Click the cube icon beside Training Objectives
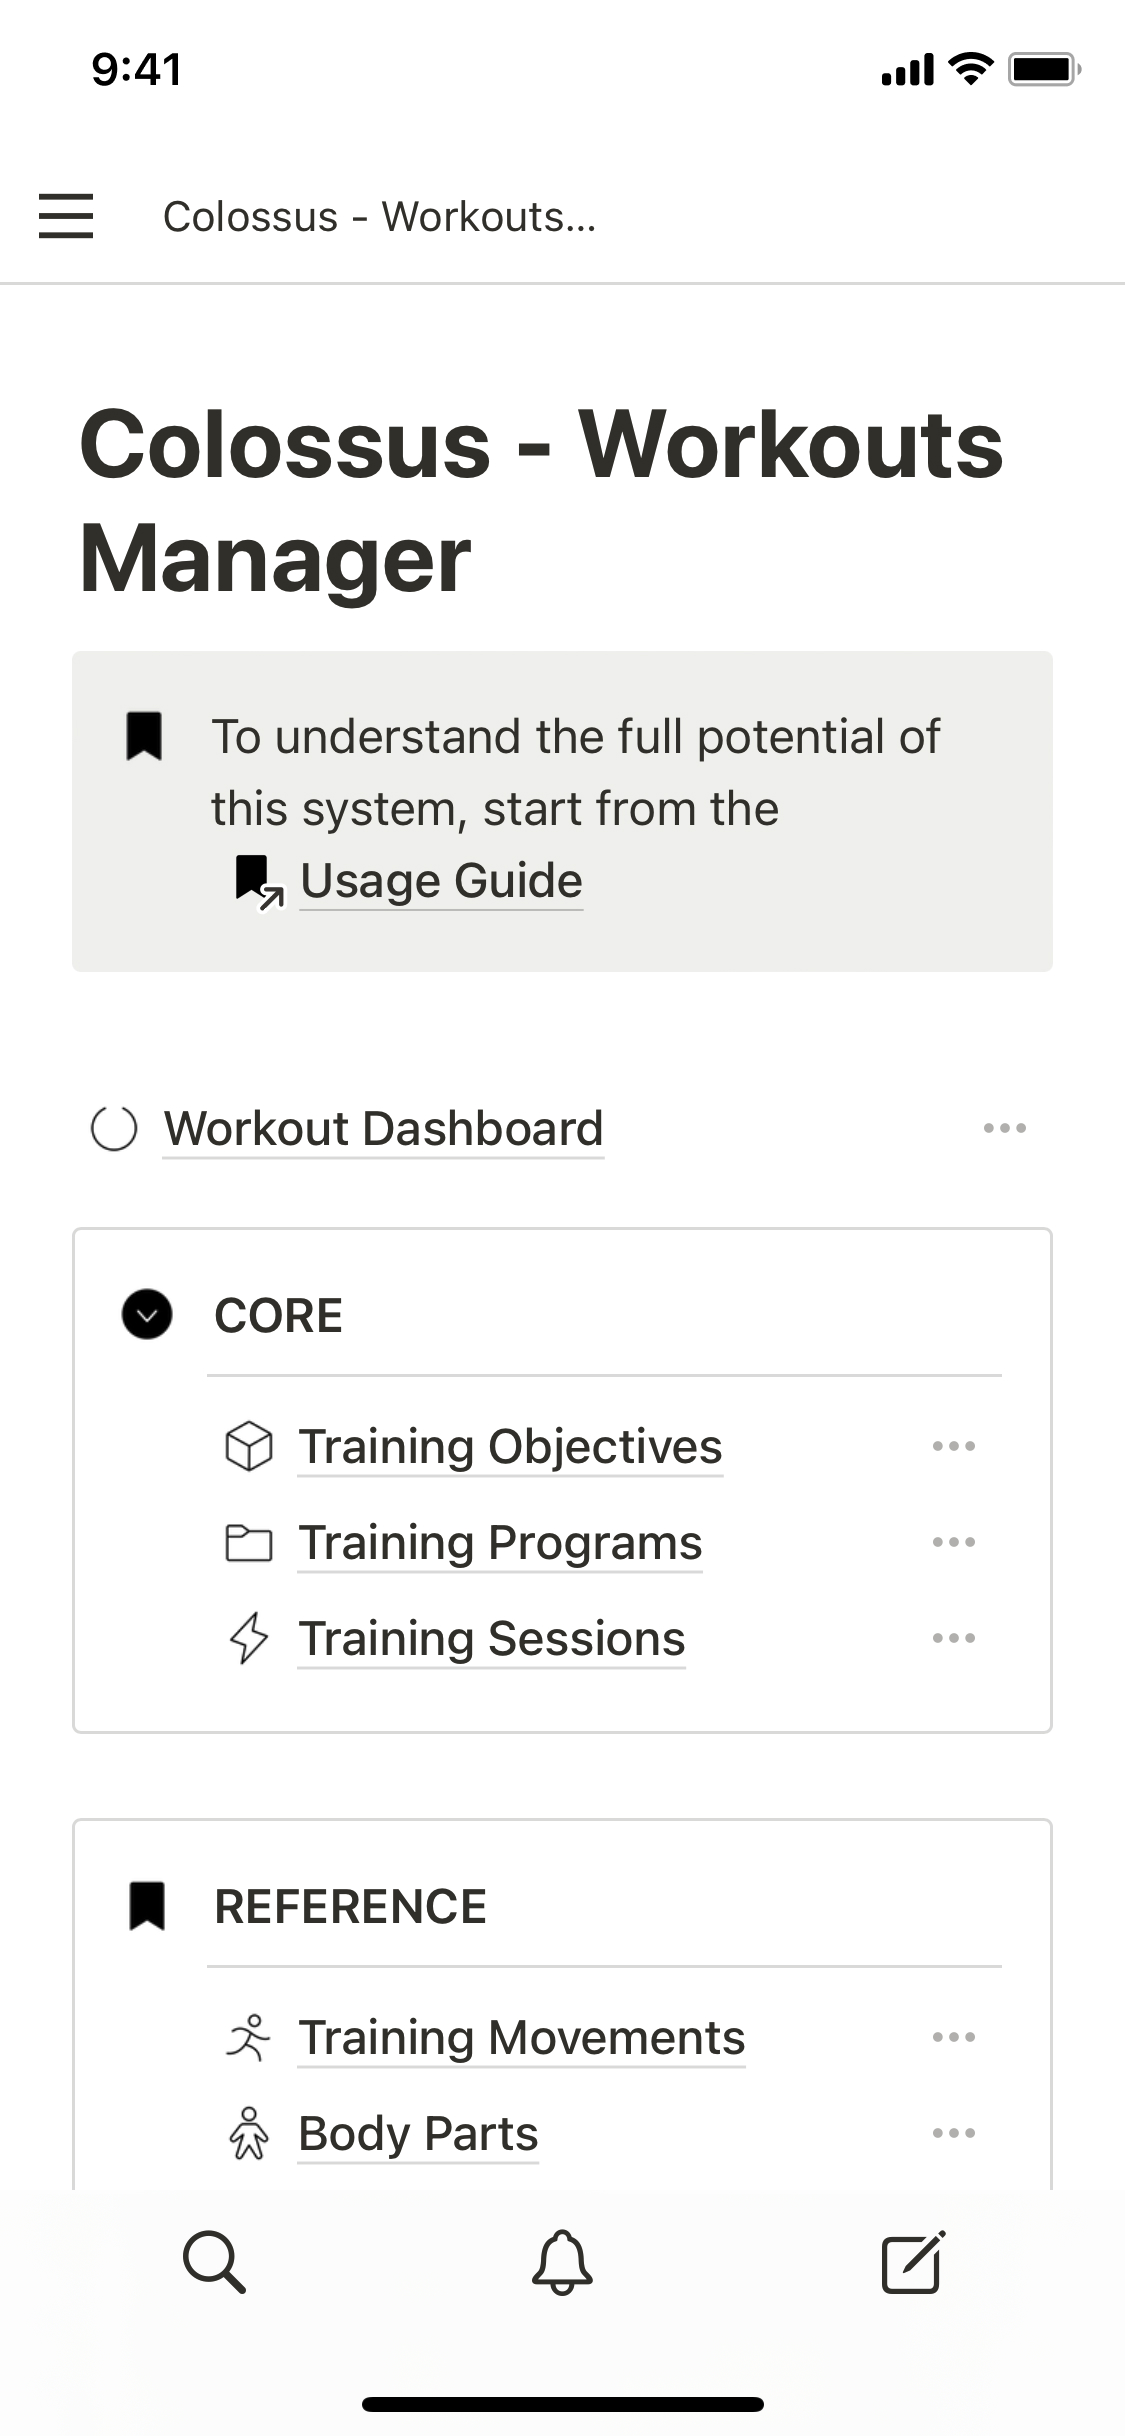The image size is (1125, 2436). coord(249,1446)
